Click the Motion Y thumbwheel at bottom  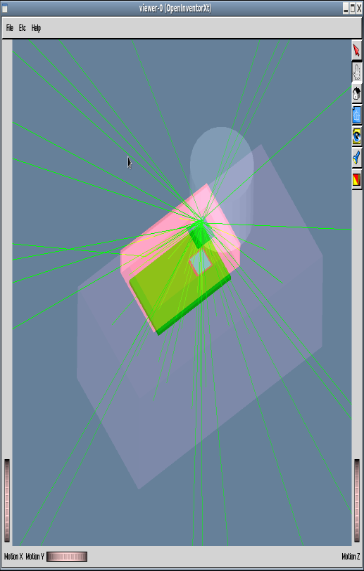pyautogui.click(x=67, y=556)
